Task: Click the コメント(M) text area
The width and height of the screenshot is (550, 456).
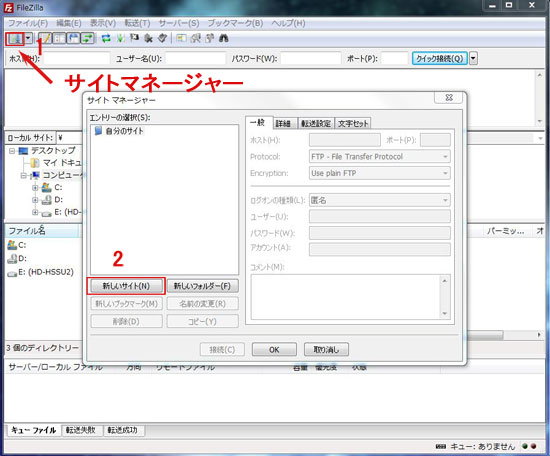Action: tap(346, 297)
